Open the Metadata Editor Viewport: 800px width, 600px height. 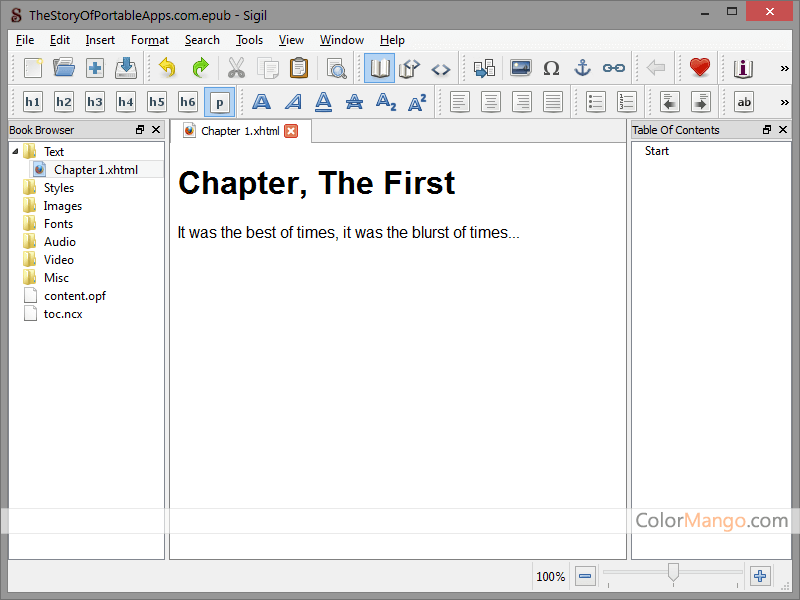pos(742,68)
